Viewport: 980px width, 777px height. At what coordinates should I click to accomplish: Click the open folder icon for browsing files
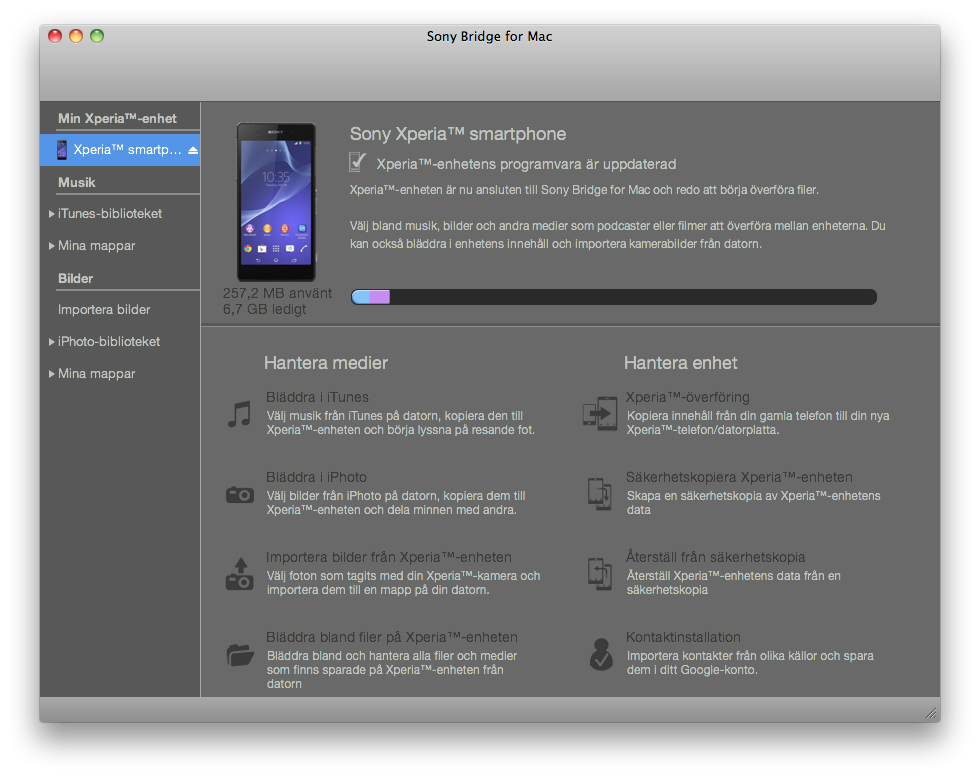click(x=239, y=655)
